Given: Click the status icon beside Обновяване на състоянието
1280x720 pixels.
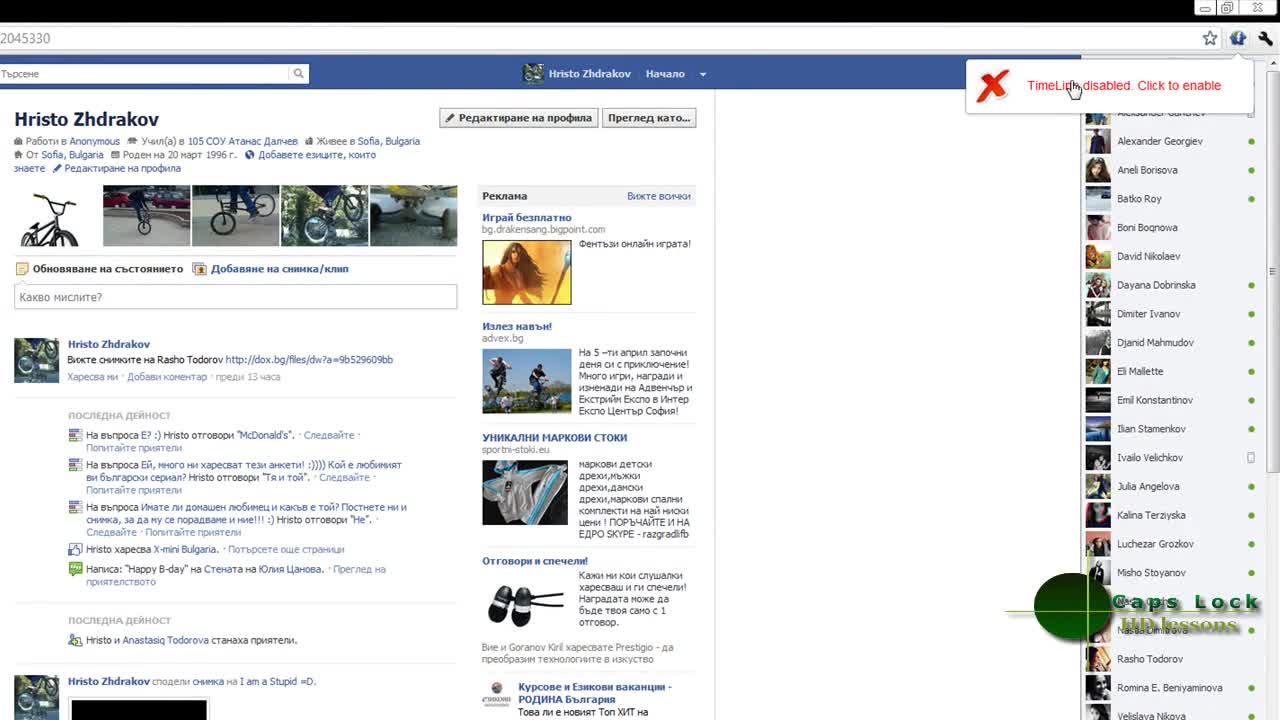Looking at the screenshot, I should tap(21, 269).
